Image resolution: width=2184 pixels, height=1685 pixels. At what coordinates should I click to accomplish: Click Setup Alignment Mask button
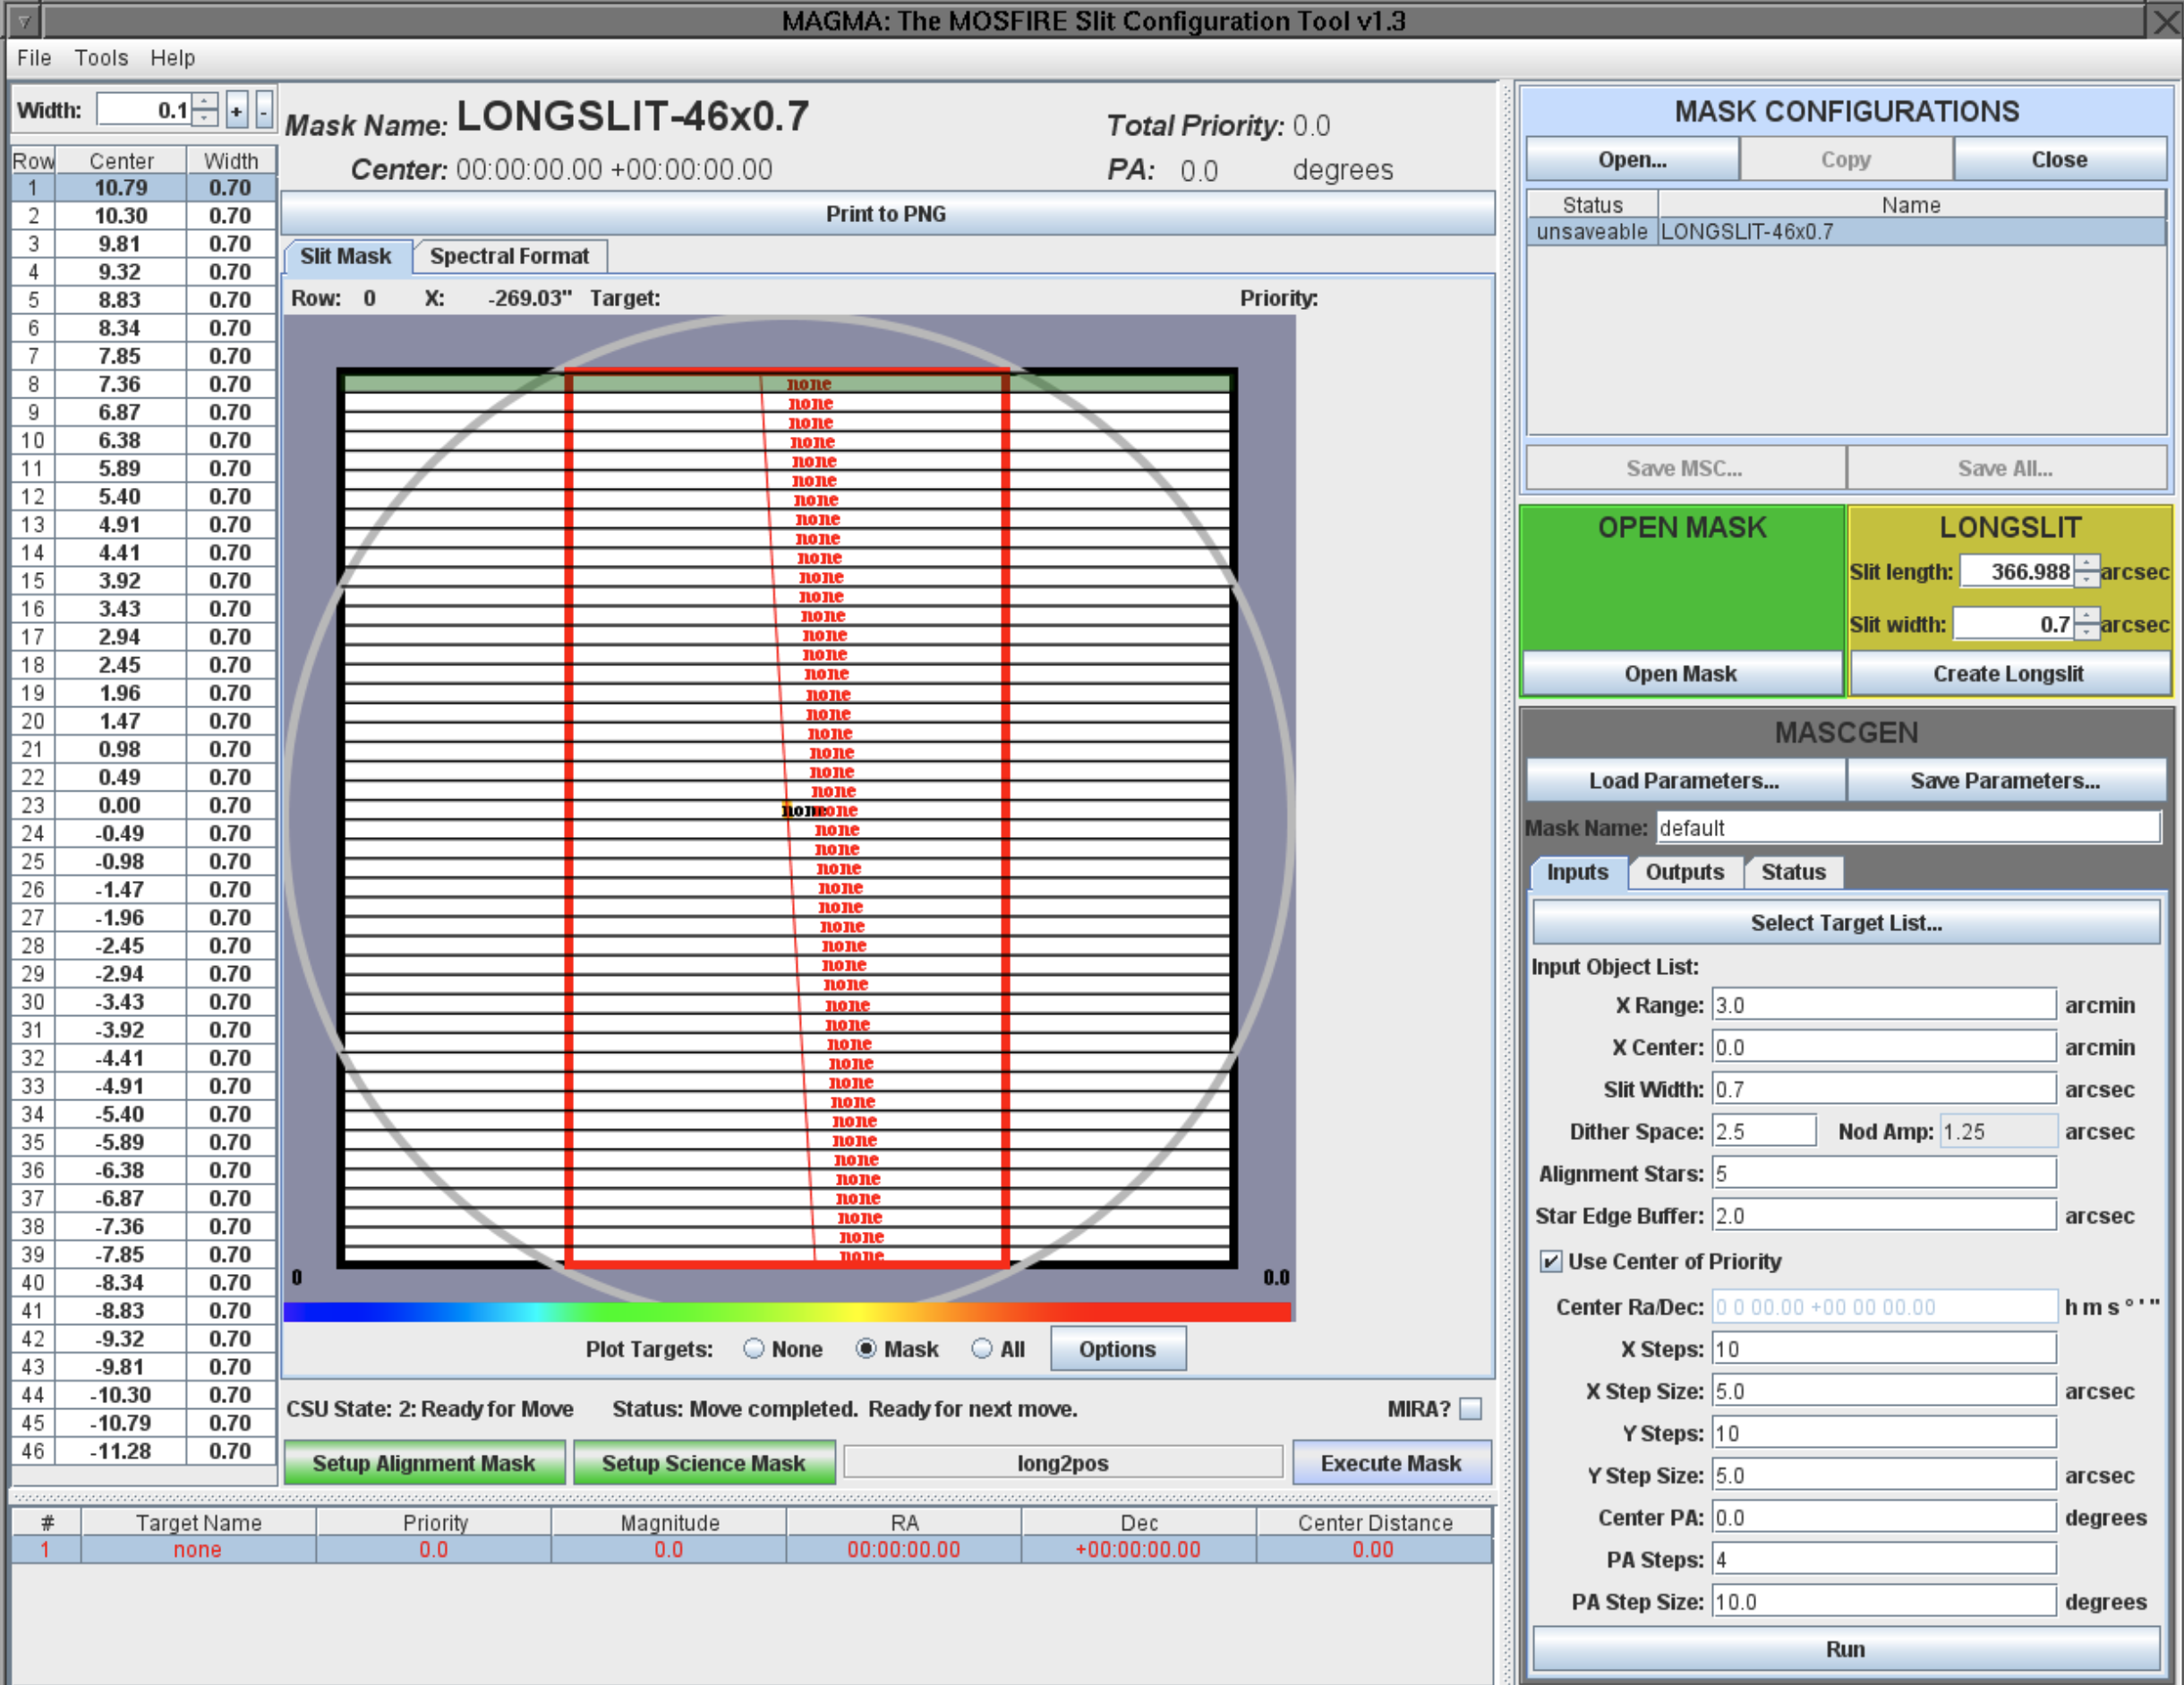(x=424, y=1463)
